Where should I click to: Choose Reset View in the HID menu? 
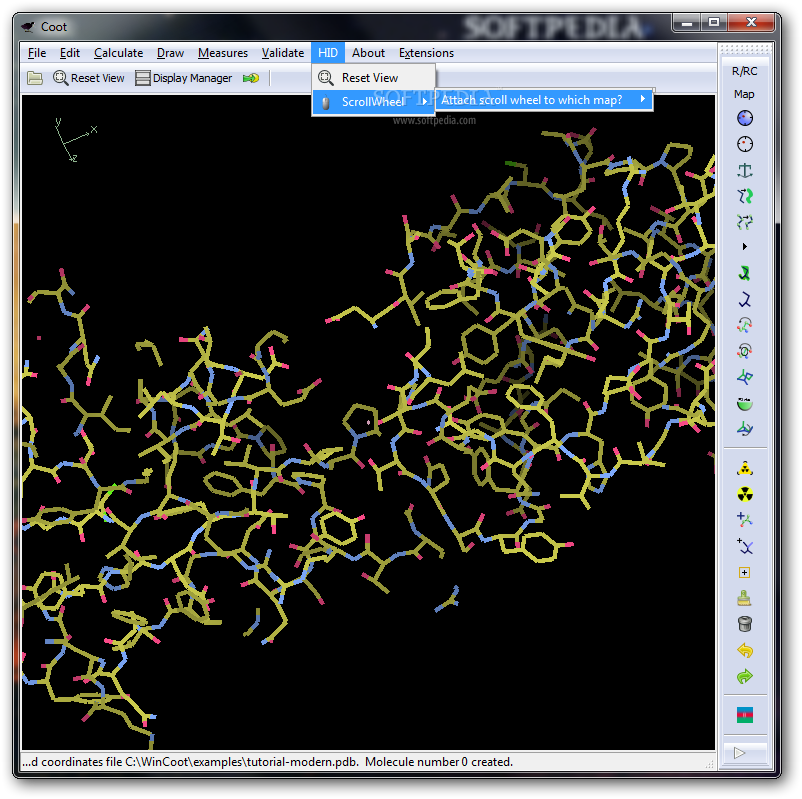(373, 78)
